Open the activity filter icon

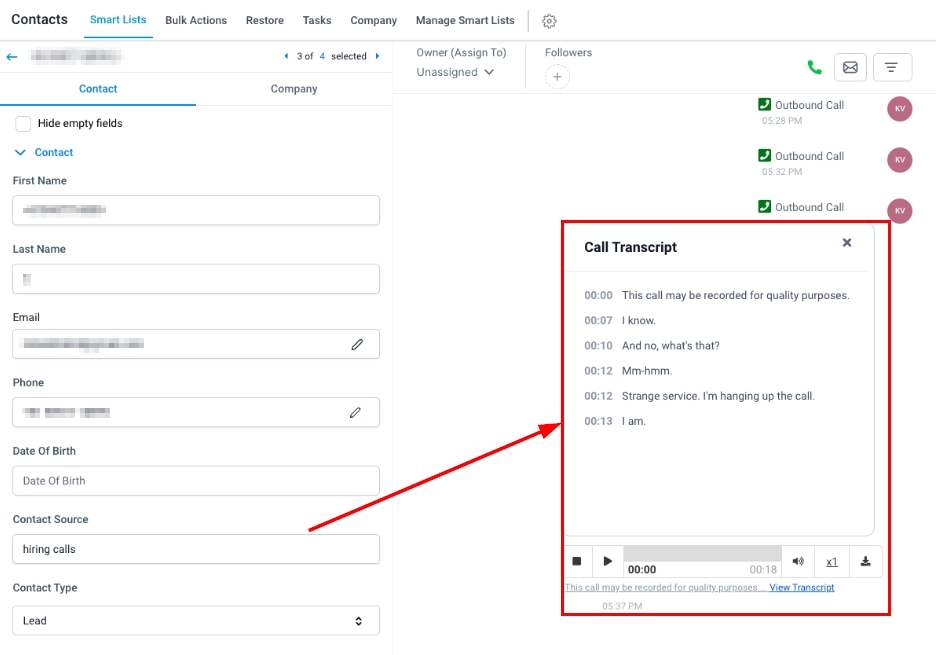coord(892,68)
